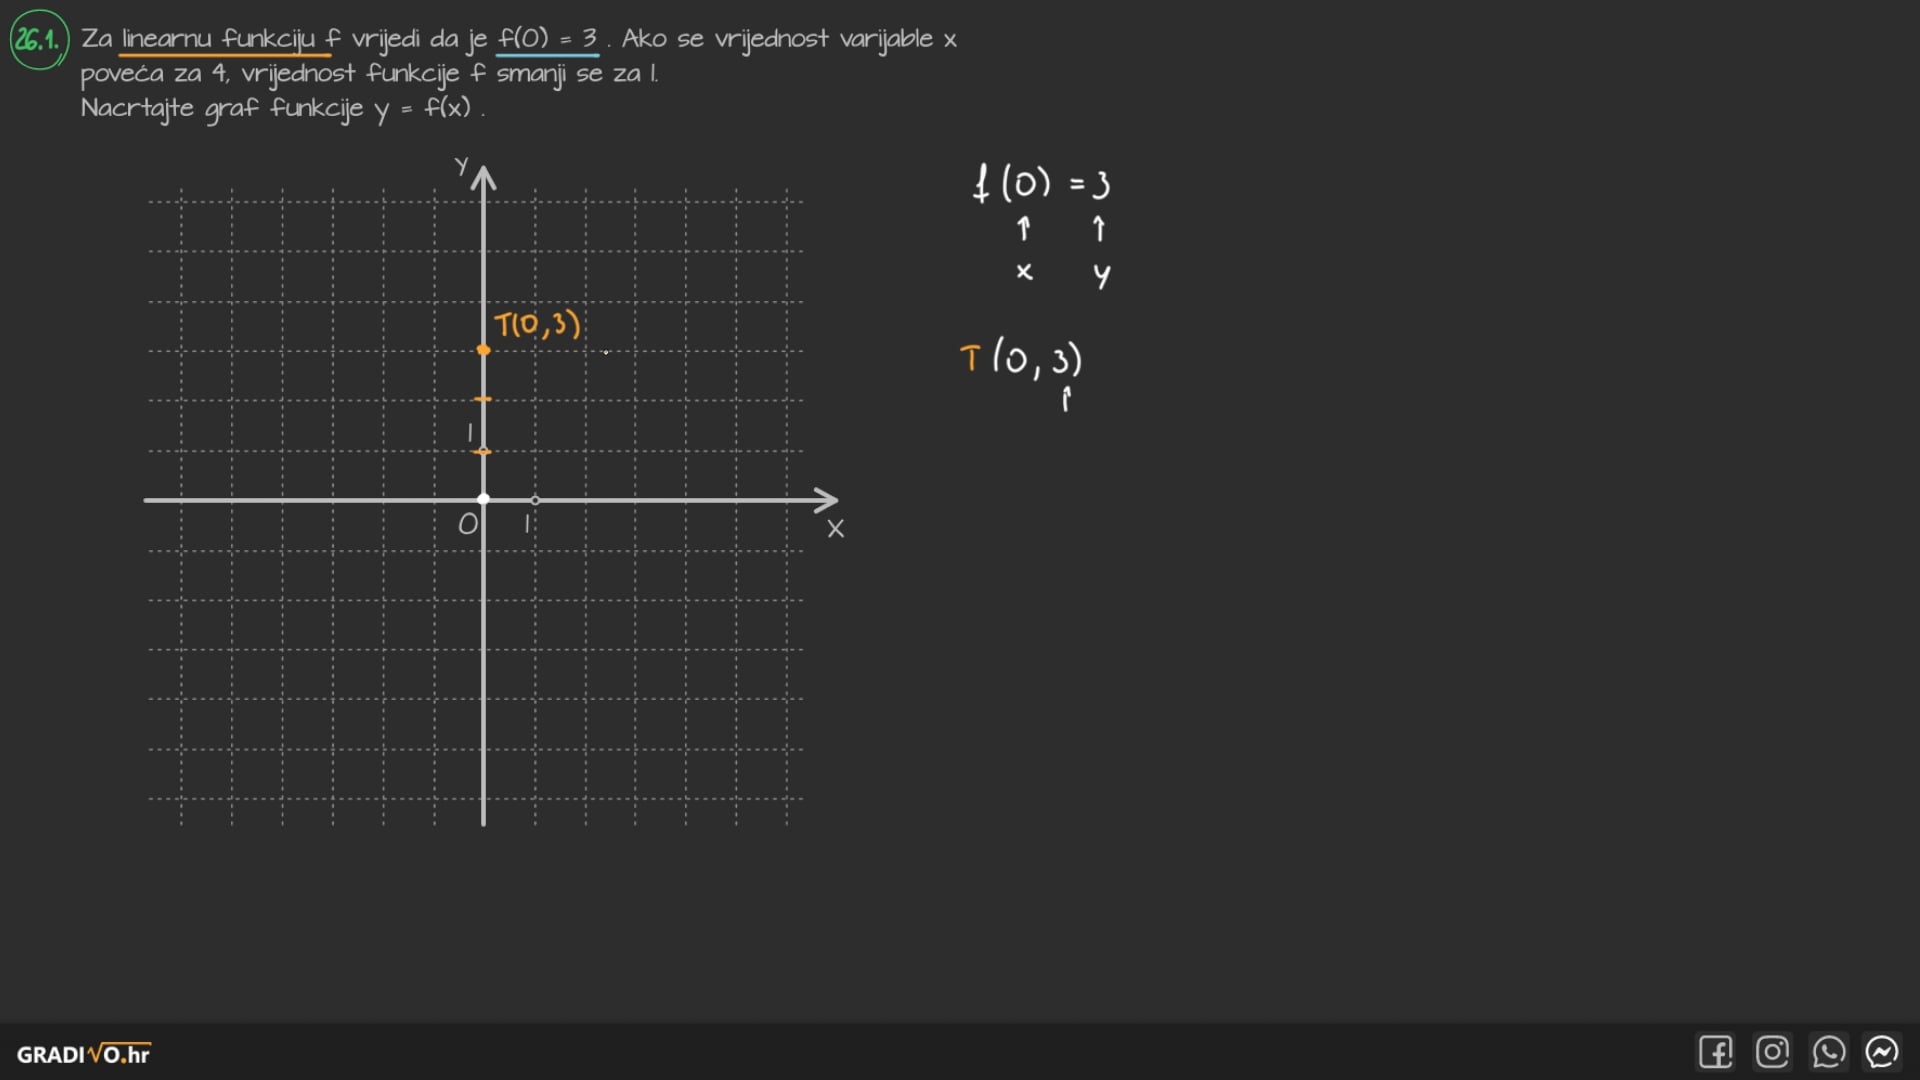Viewport: 1920px width, 1080px height.
Task: Click the O origin label
Action: 467,524
